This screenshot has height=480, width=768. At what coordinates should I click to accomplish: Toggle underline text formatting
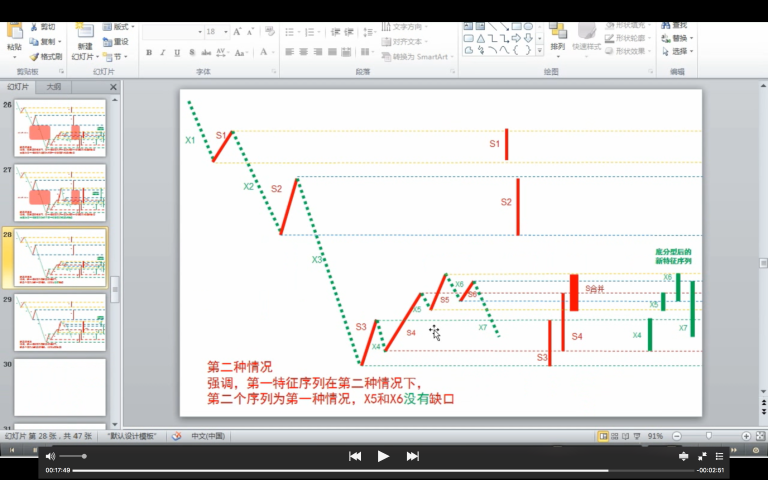[177, 52]
